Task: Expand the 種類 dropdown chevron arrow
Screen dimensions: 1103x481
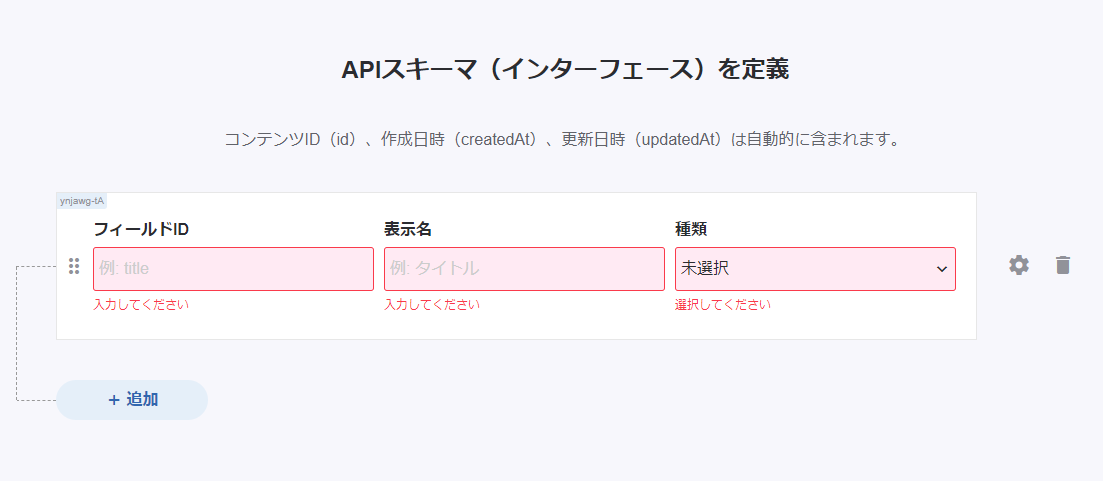Action: (x=942, y=269)
